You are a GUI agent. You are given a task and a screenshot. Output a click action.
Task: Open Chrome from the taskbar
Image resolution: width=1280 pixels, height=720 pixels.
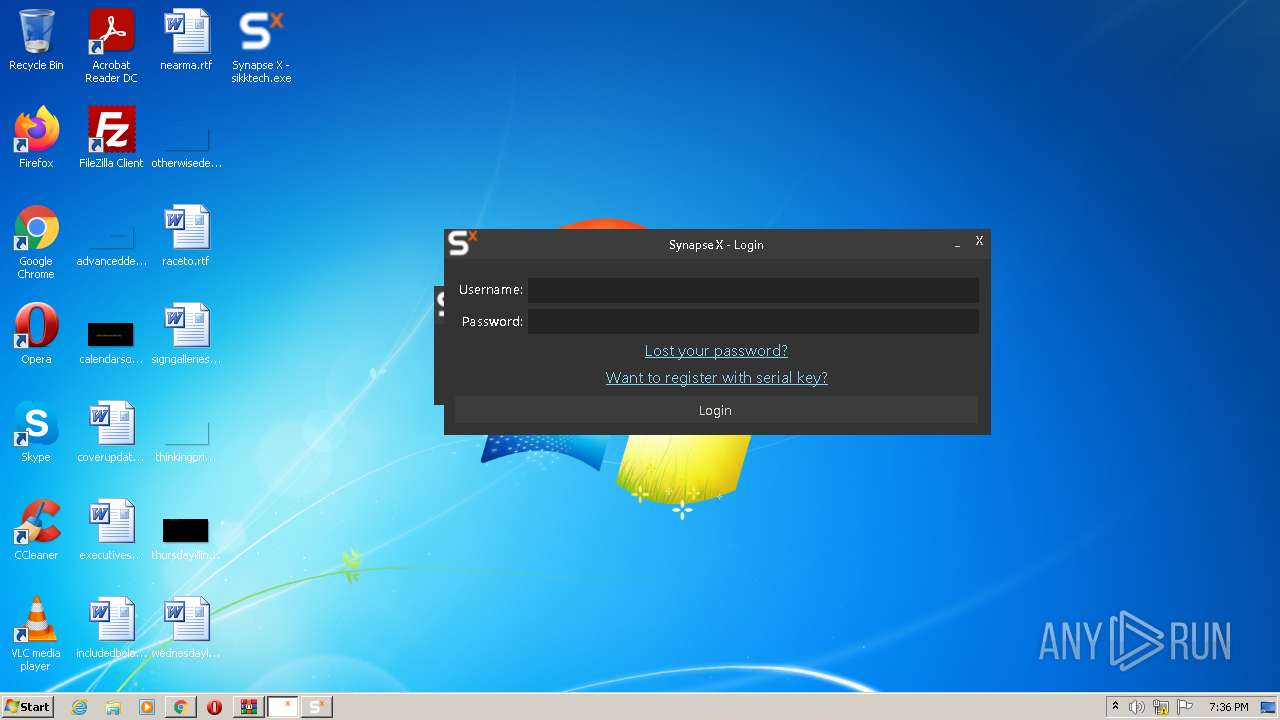[x=180, y=707]
